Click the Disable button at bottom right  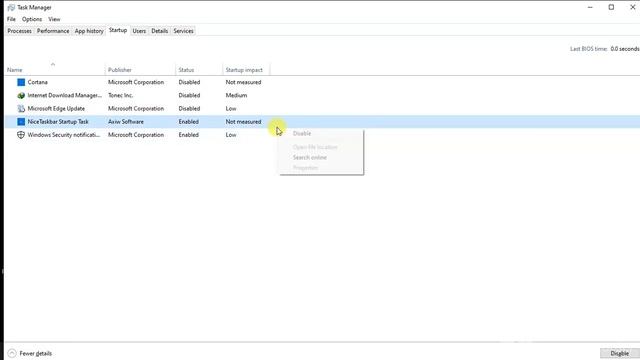click(x=620, y=353)
